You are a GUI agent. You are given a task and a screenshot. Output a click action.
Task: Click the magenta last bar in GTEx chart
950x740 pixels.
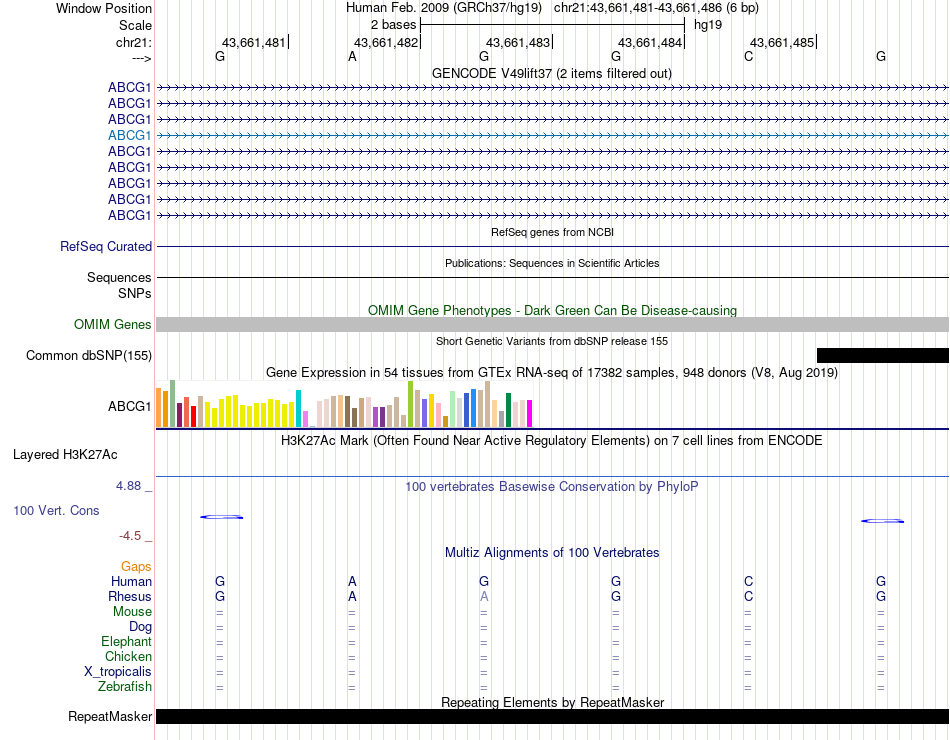[x=530, y=413]
